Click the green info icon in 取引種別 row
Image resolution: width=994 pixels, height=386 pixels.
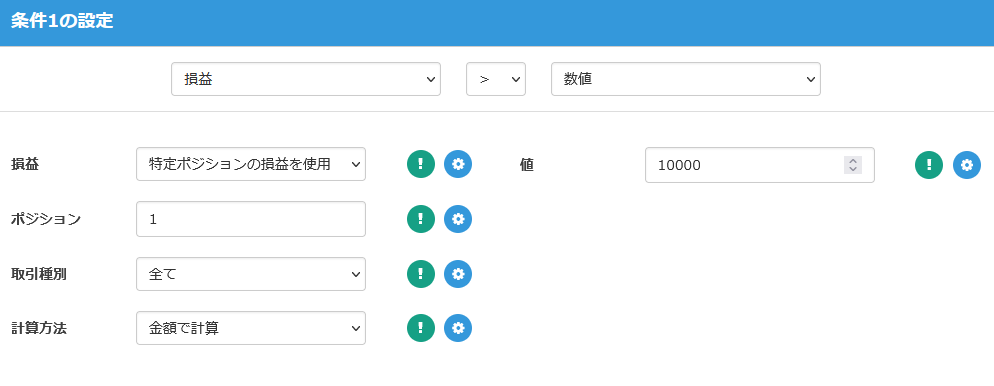tap(421, 274)
